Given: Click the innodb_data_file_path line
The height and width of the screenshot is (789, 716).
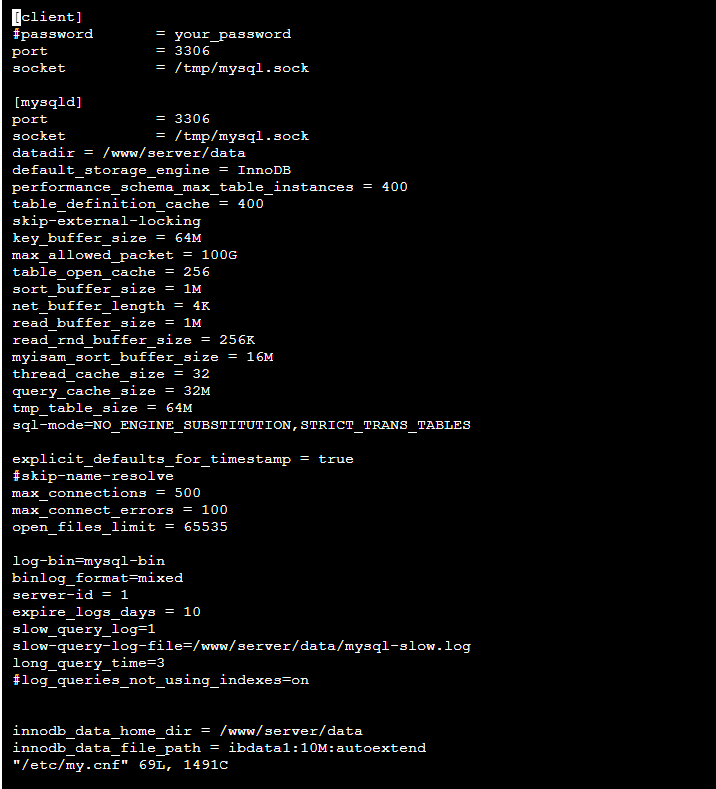Looking at the screenshot, I should pos(219,748).
